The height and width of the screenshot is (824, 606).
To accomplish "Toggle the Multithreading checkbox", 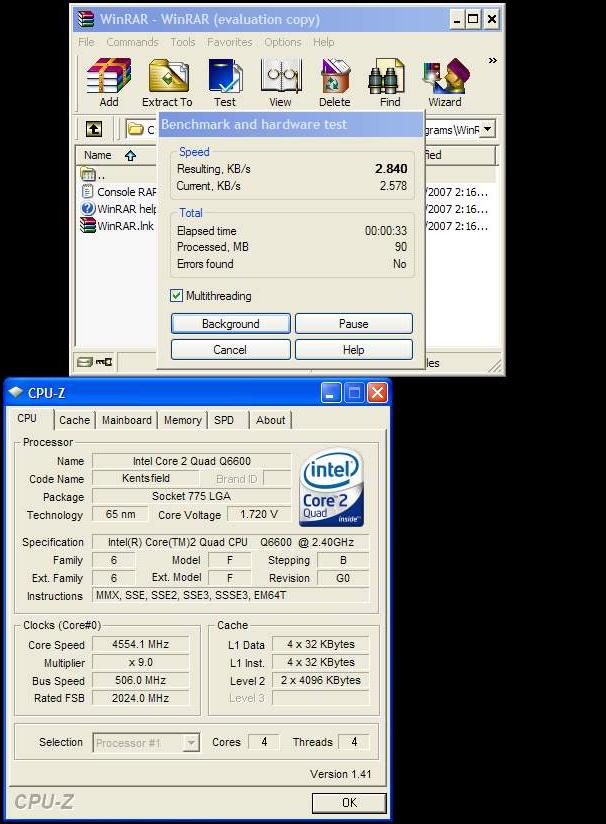I will pyautogui.click(x=177, y=296).
